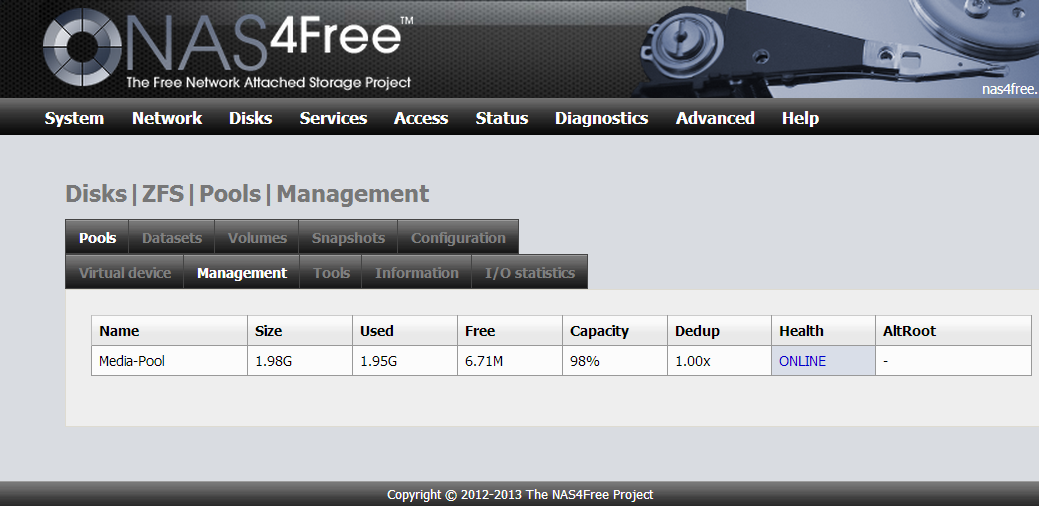Open the System menu
This screenshot has width=1039, height=506.
(74, 118)
